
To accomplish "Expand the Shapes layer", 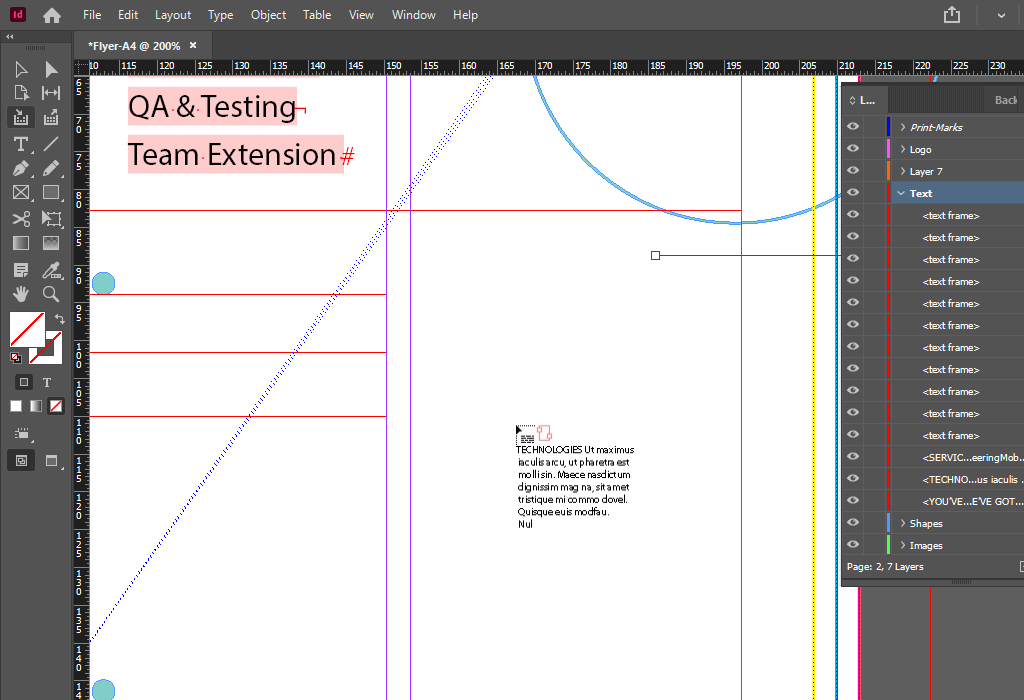I will tap(902, 523).
